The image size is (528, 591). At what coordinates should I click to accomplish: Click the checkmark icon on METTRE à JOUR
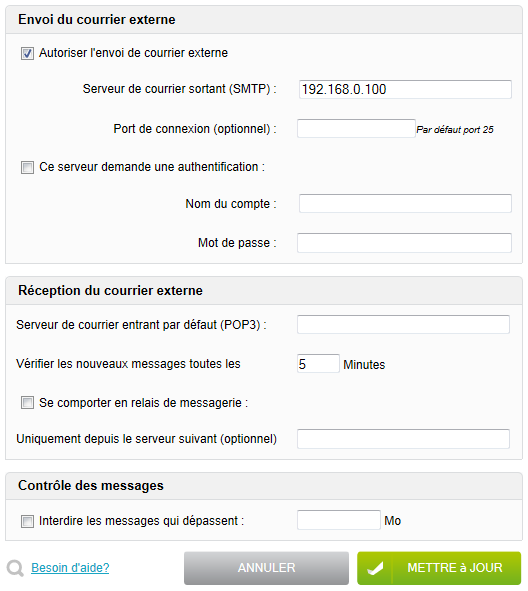pos(375,568)
